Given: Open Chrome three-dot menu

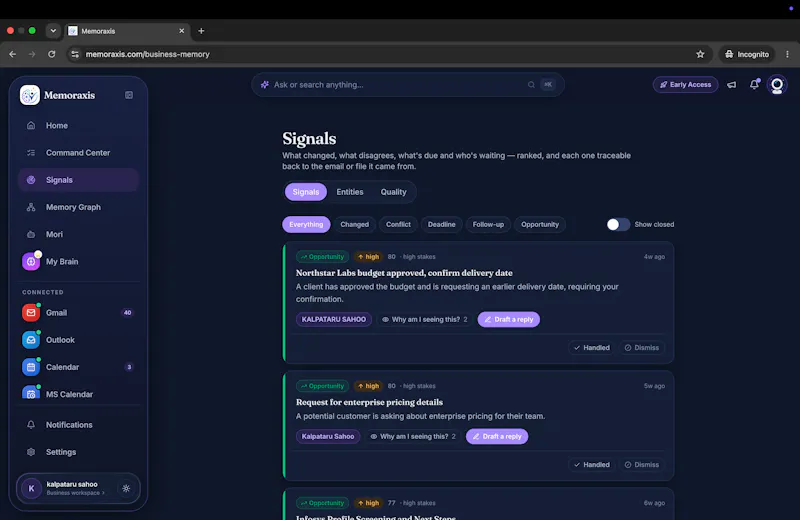Looking at the screenshot, I should pyautogui.click(x=787, y=54).
